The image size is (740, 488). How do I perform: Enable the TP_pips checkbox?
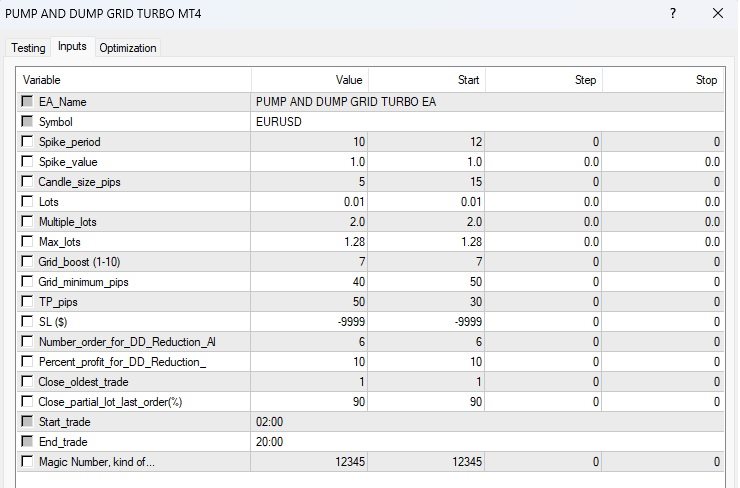[27, 301]
